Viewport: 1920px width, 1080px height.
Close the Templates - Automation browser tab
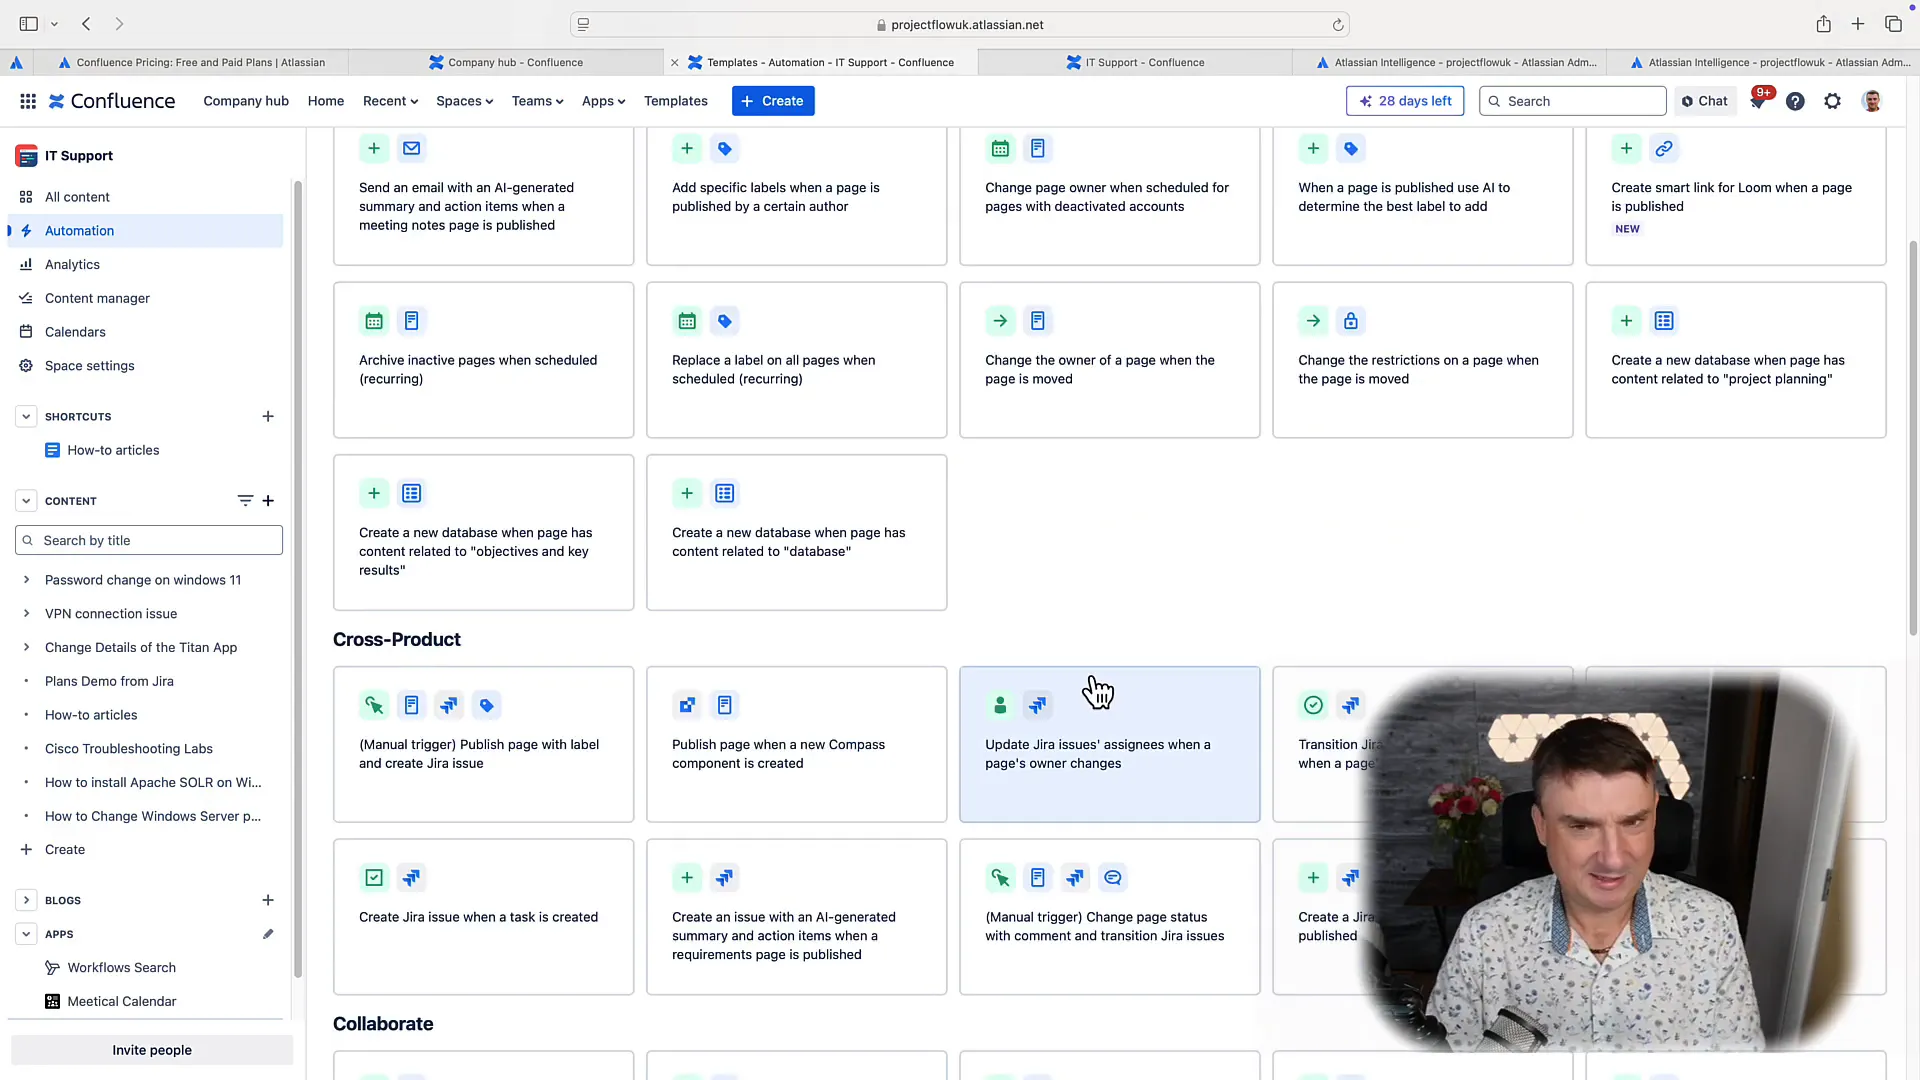674,62
